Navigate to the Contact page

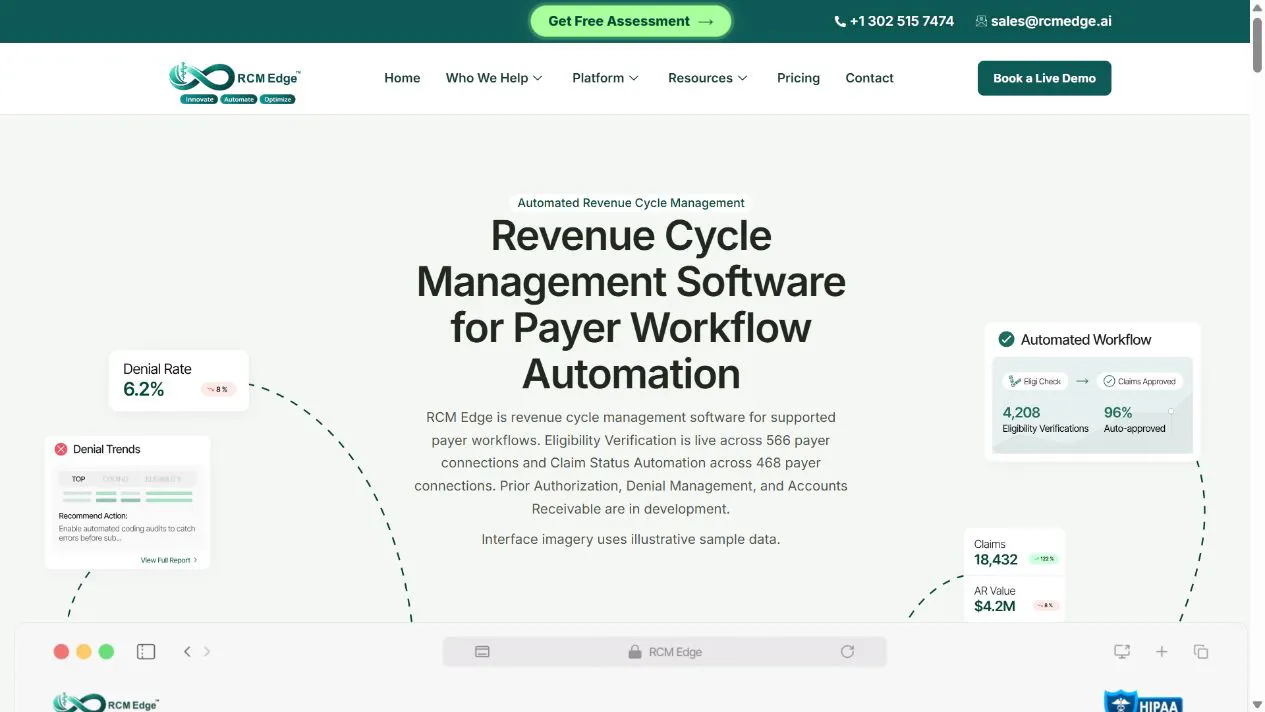(x=869, y=78)
